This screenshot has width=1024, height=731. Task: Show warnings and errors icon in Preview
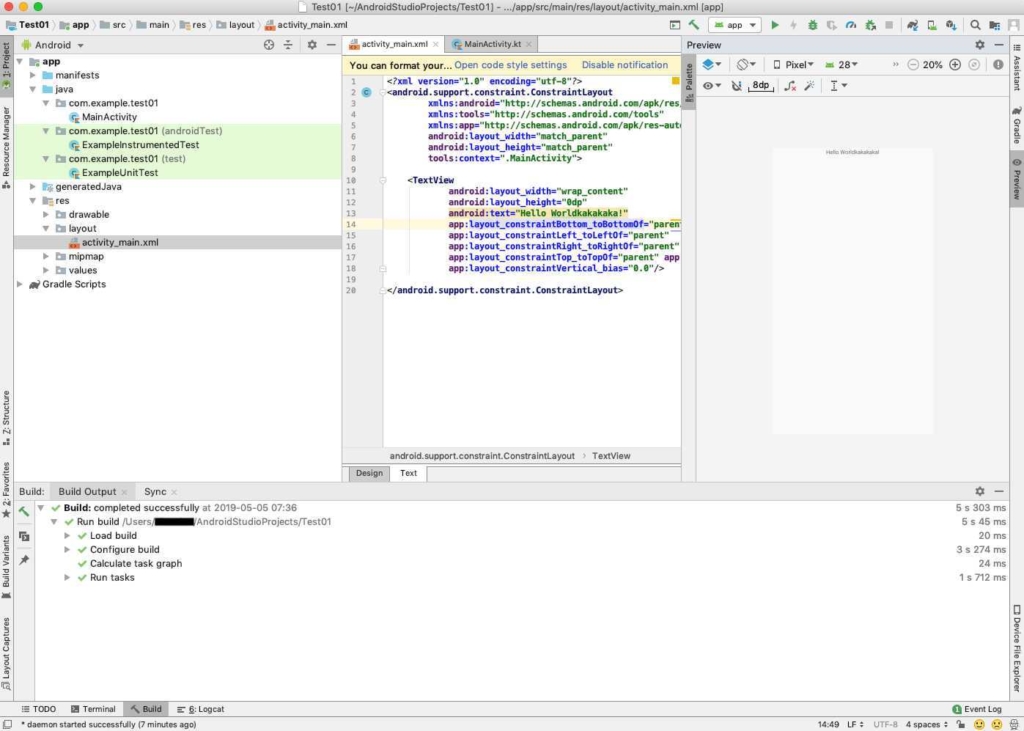click(998, 65)
